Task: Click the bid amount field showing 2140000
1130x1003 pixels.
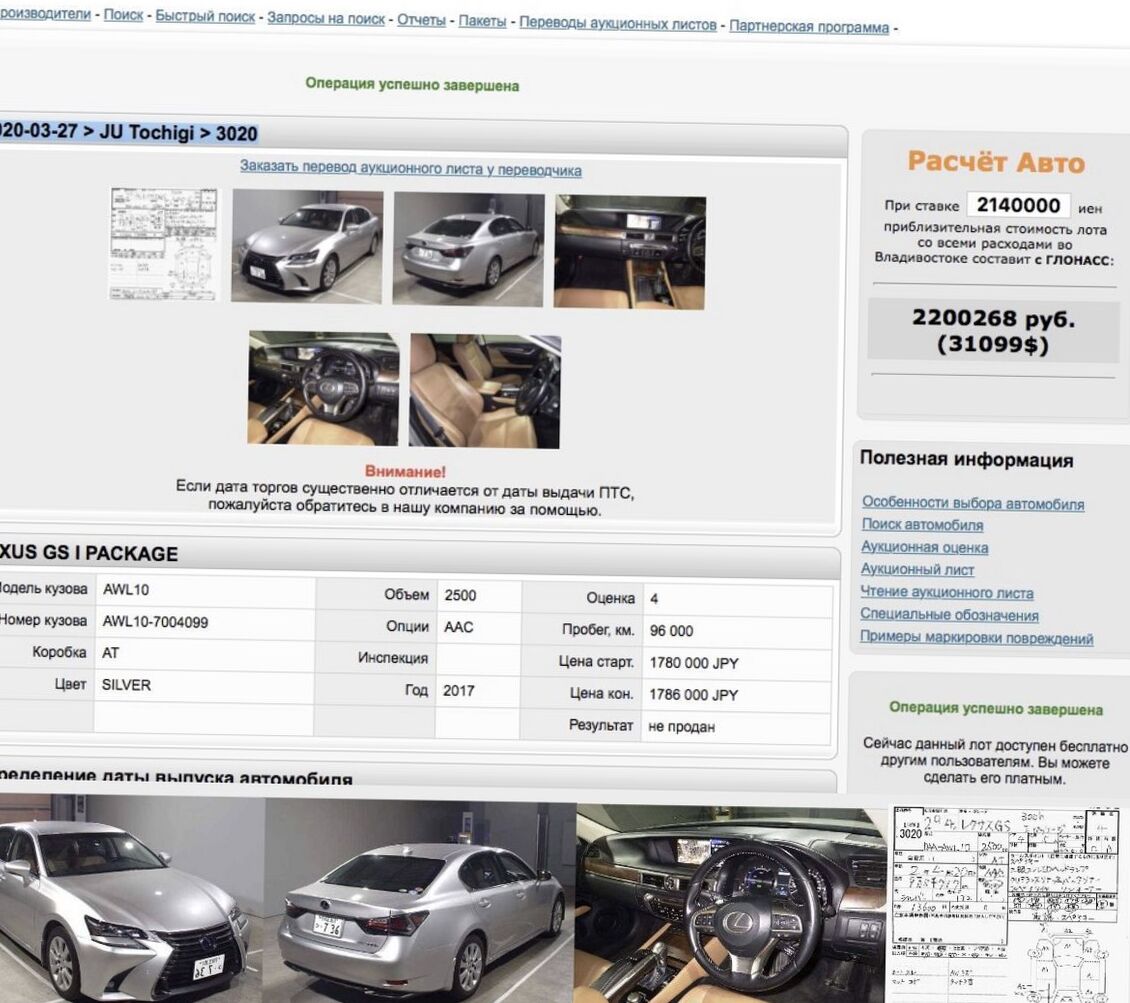Action: pos(1018,206)
